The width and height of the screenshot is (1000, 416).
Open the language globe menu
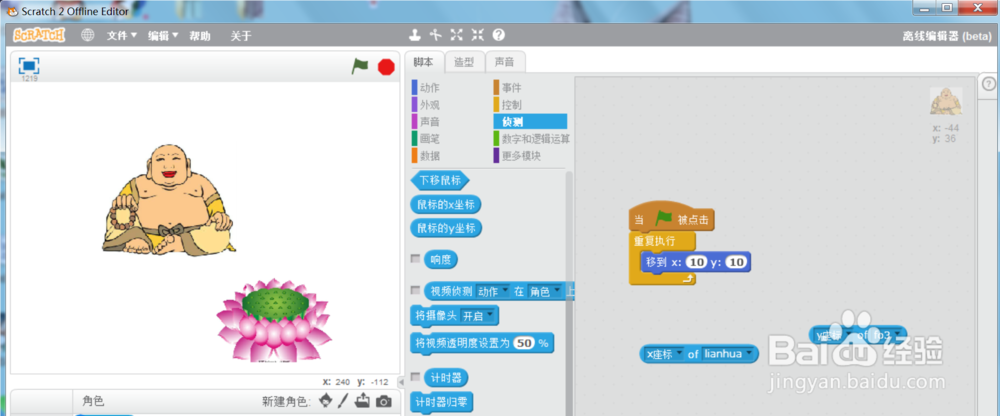87,35
